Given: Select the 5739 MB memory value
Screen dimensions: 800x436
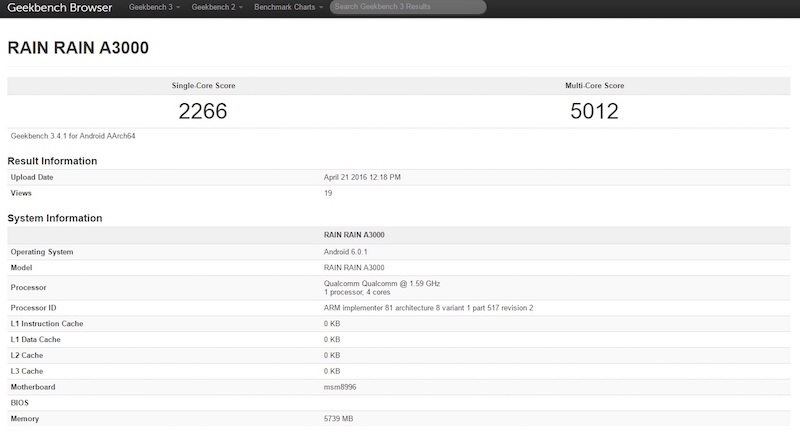Looking at the screenshot, I should [x=338, y=419].
